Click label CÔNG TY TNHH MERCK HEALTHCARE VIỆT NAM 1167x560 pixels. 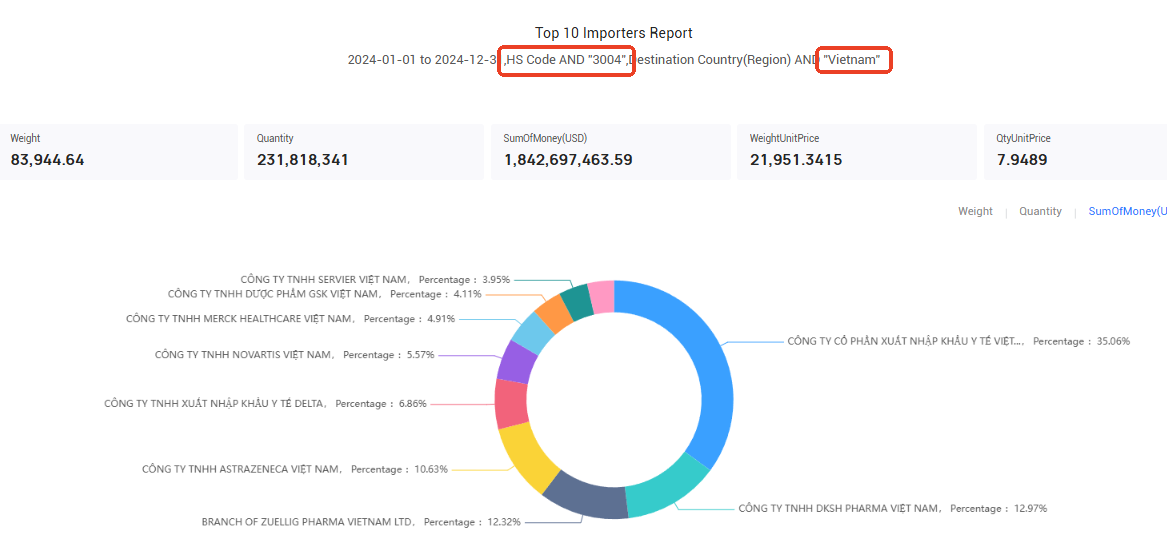coord(241,319)
